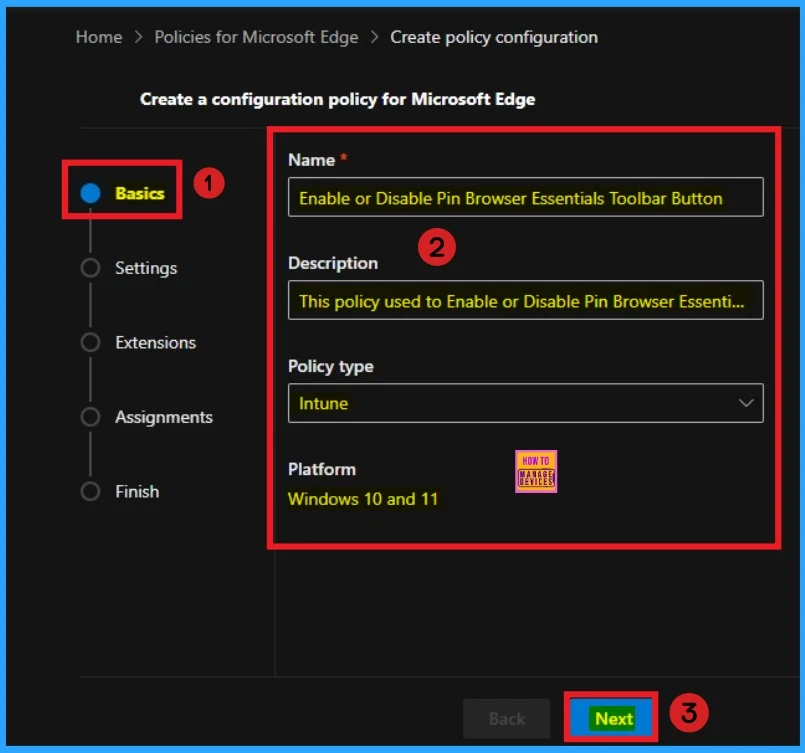Click the Policy type label
The width and height of the screenshot is (805, 753).
331,366
